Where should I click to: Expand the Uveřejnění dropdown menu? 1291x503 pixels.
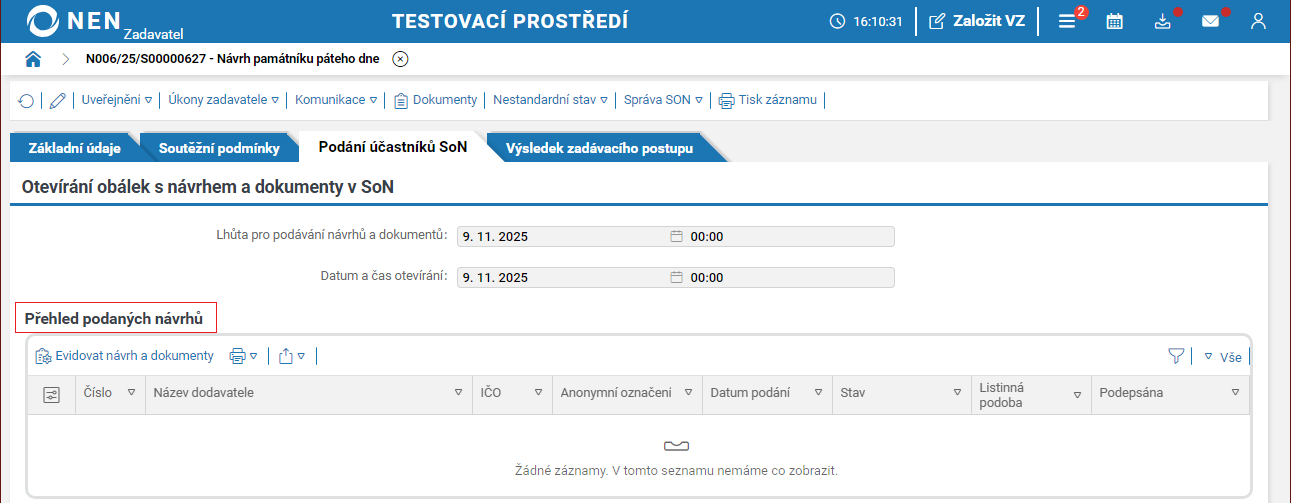tap(117, 100)
